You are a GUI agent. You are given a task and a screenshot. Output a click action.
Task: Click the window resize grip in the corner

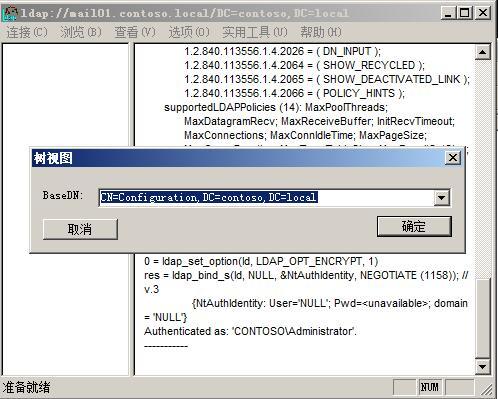[x=487, y=390]
